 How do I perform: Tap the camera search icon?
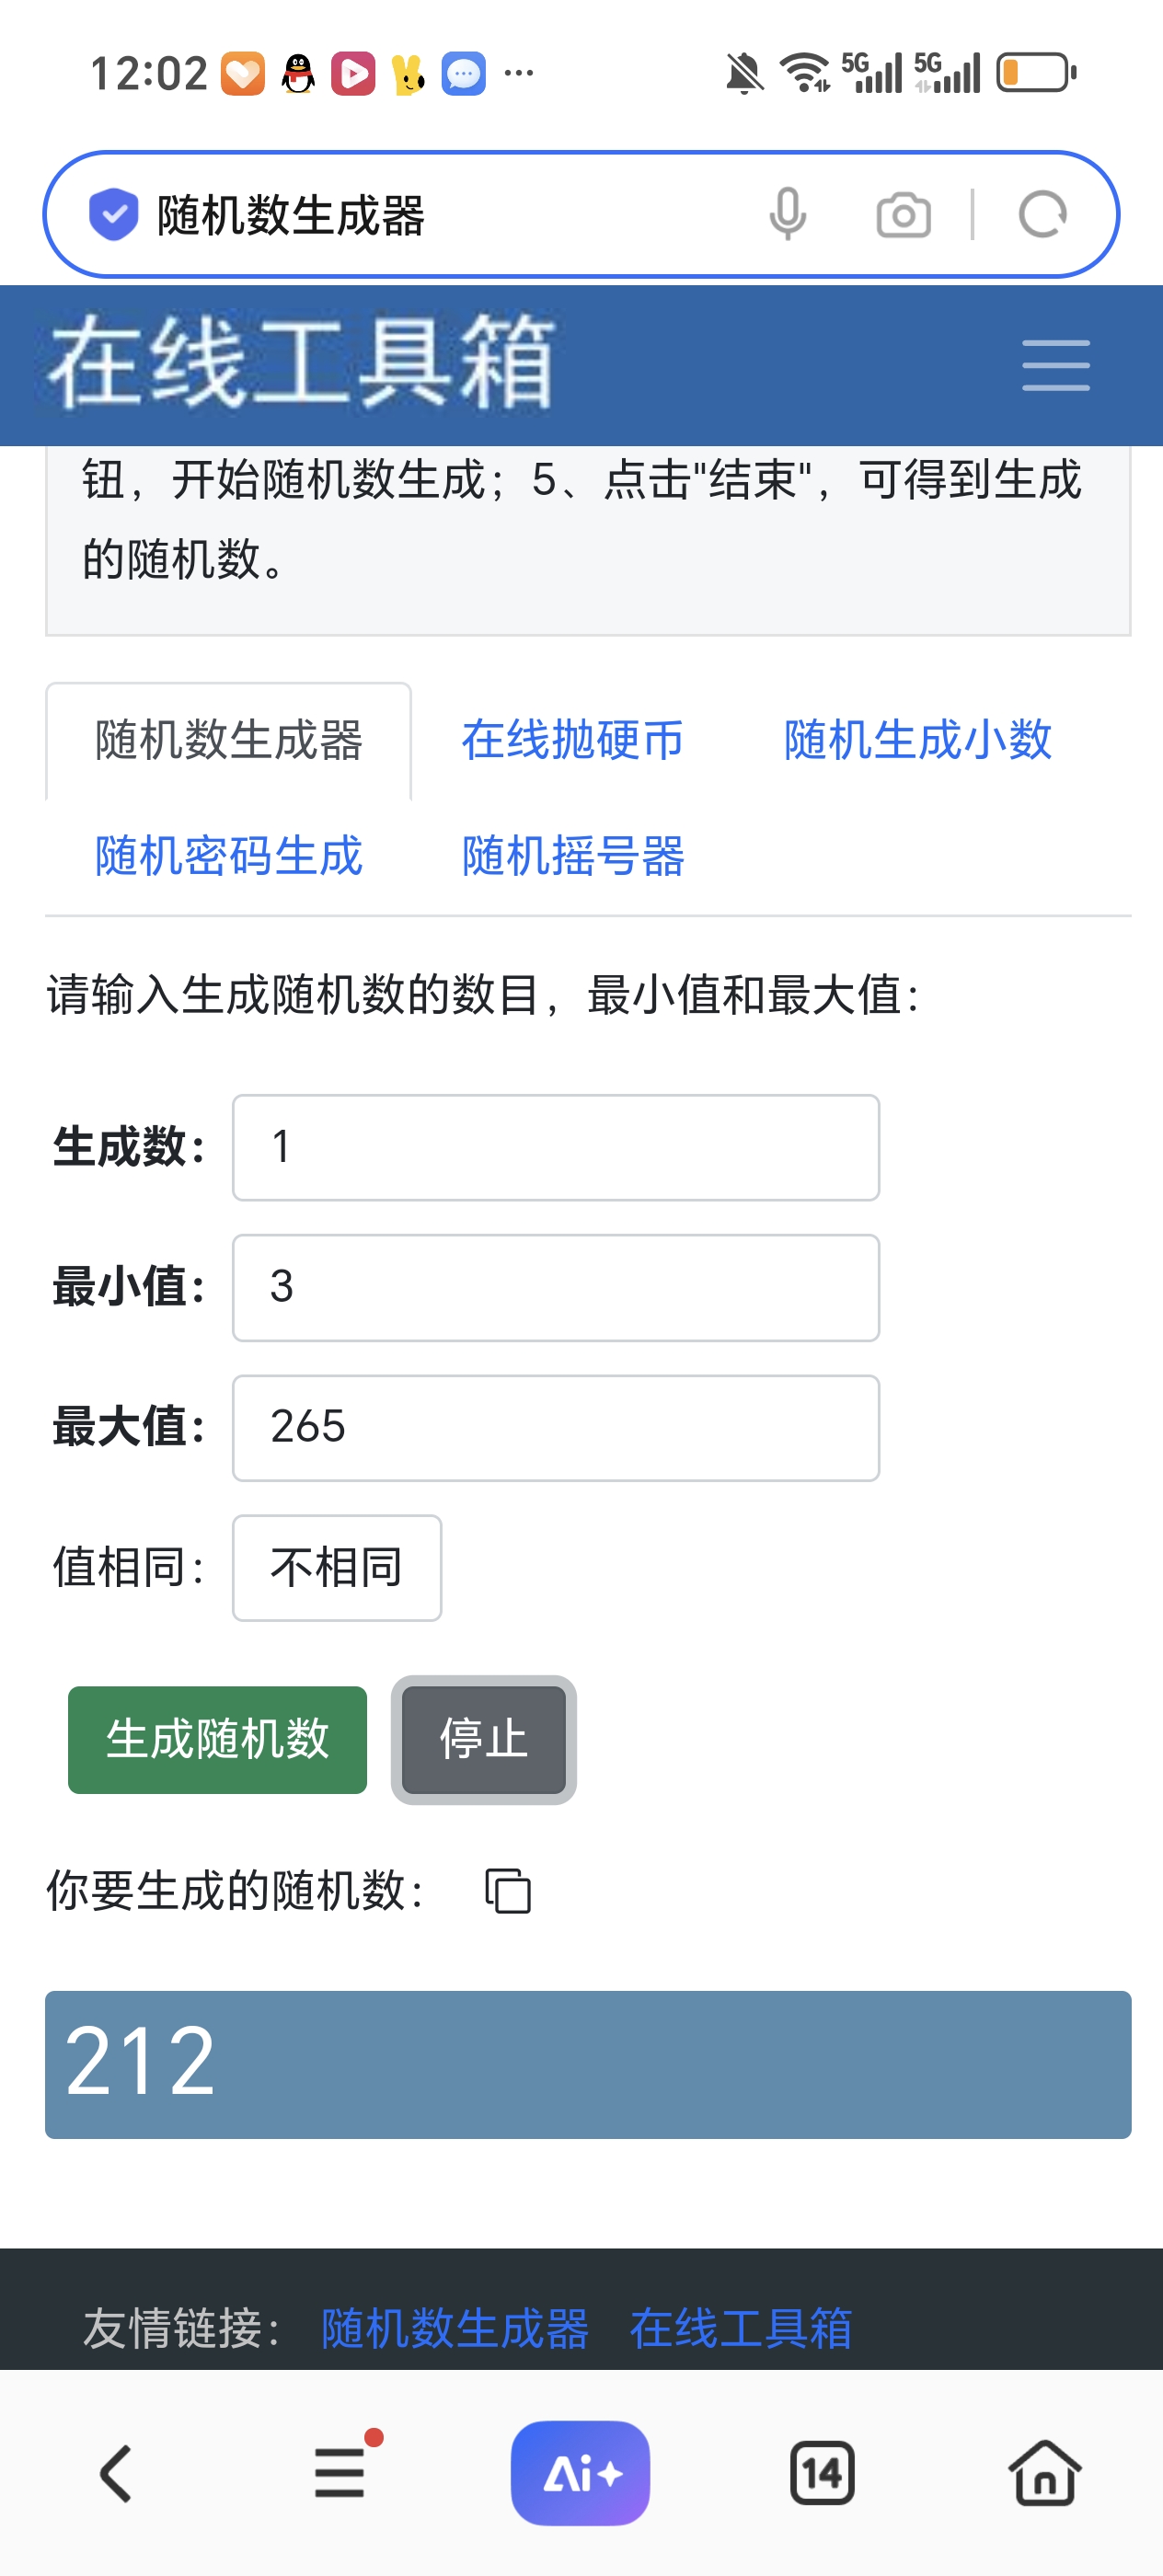[x=903, y=215]
